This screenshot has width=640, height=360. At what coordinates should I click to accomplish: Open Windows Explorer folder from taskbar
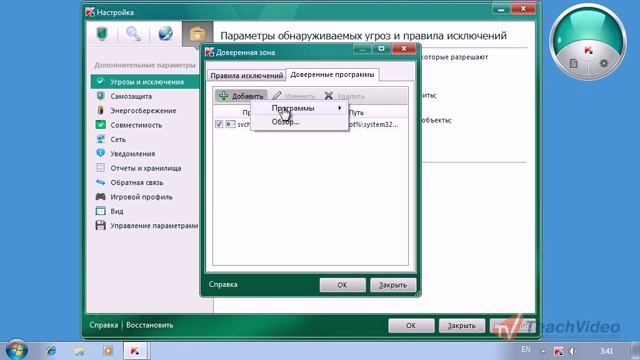(80, 351)
